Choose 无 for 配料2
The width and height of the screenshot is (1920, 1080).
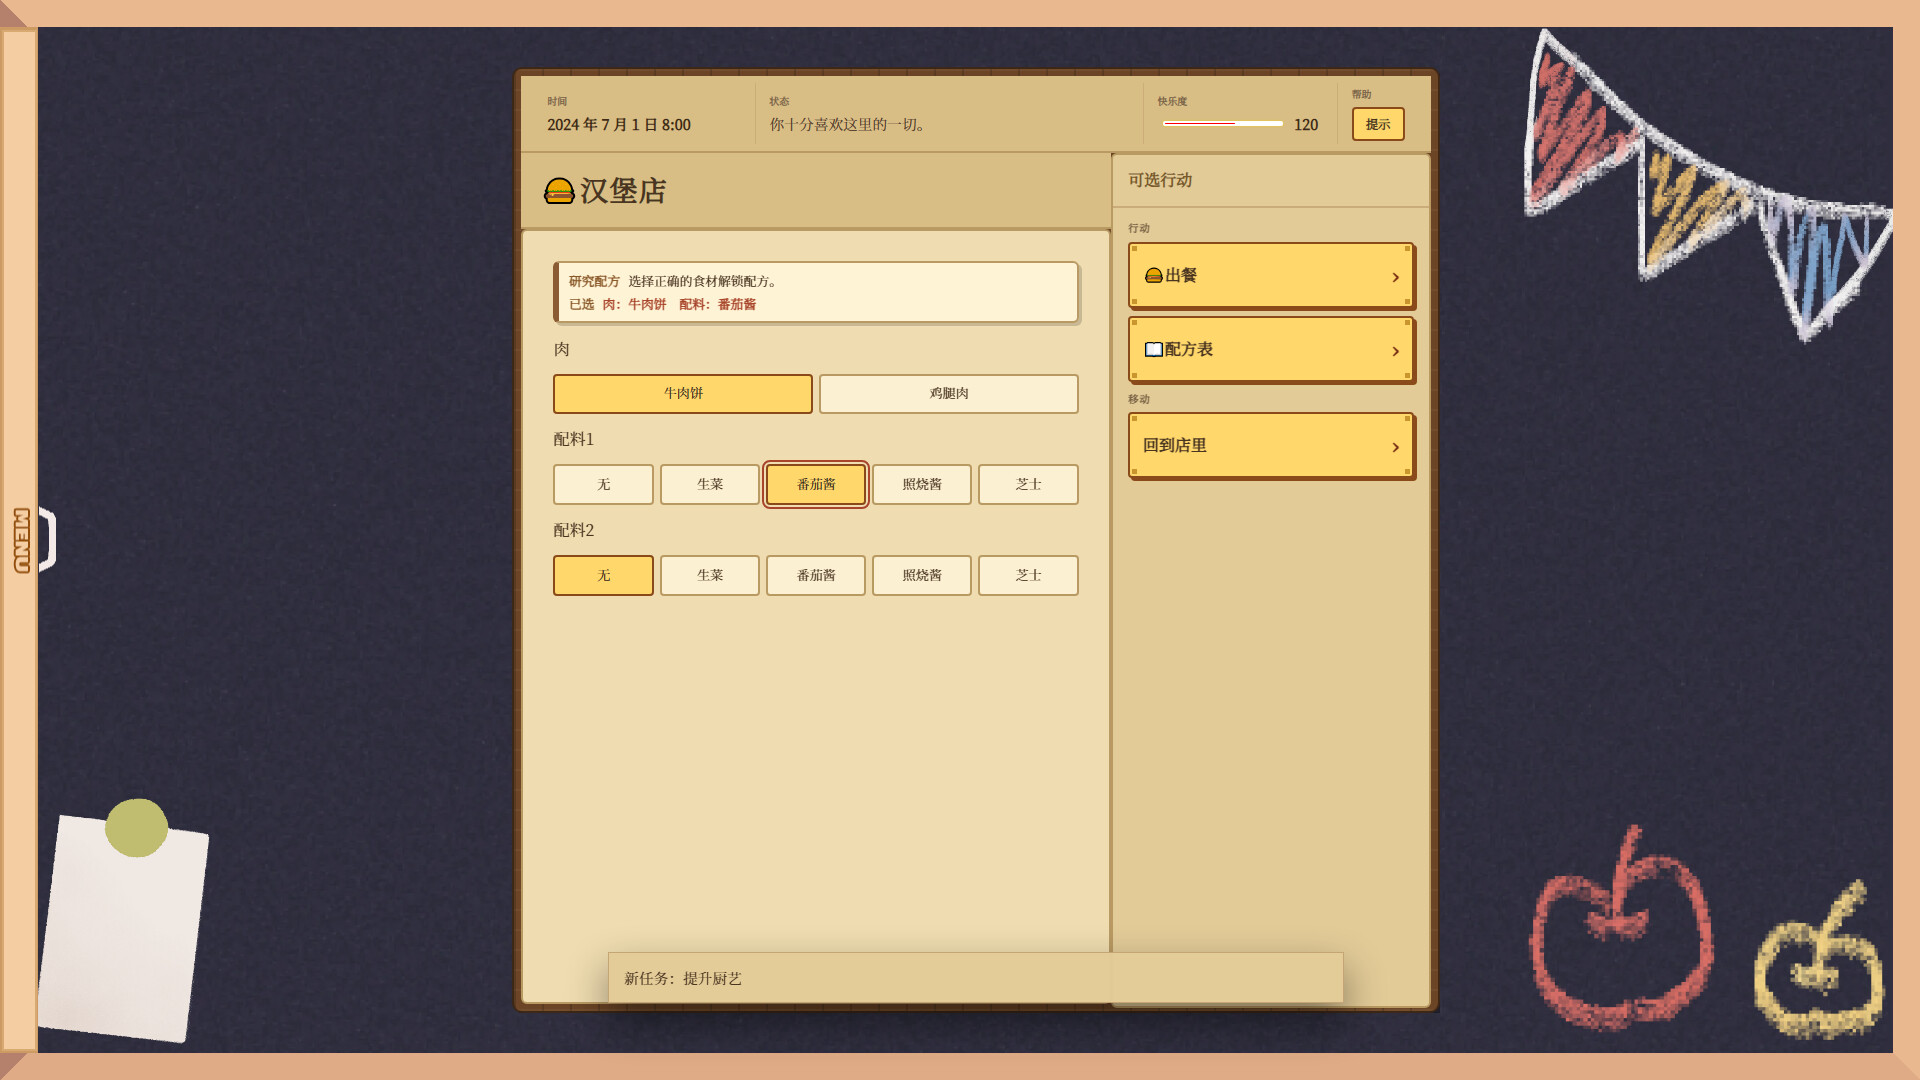click(603, 576)
